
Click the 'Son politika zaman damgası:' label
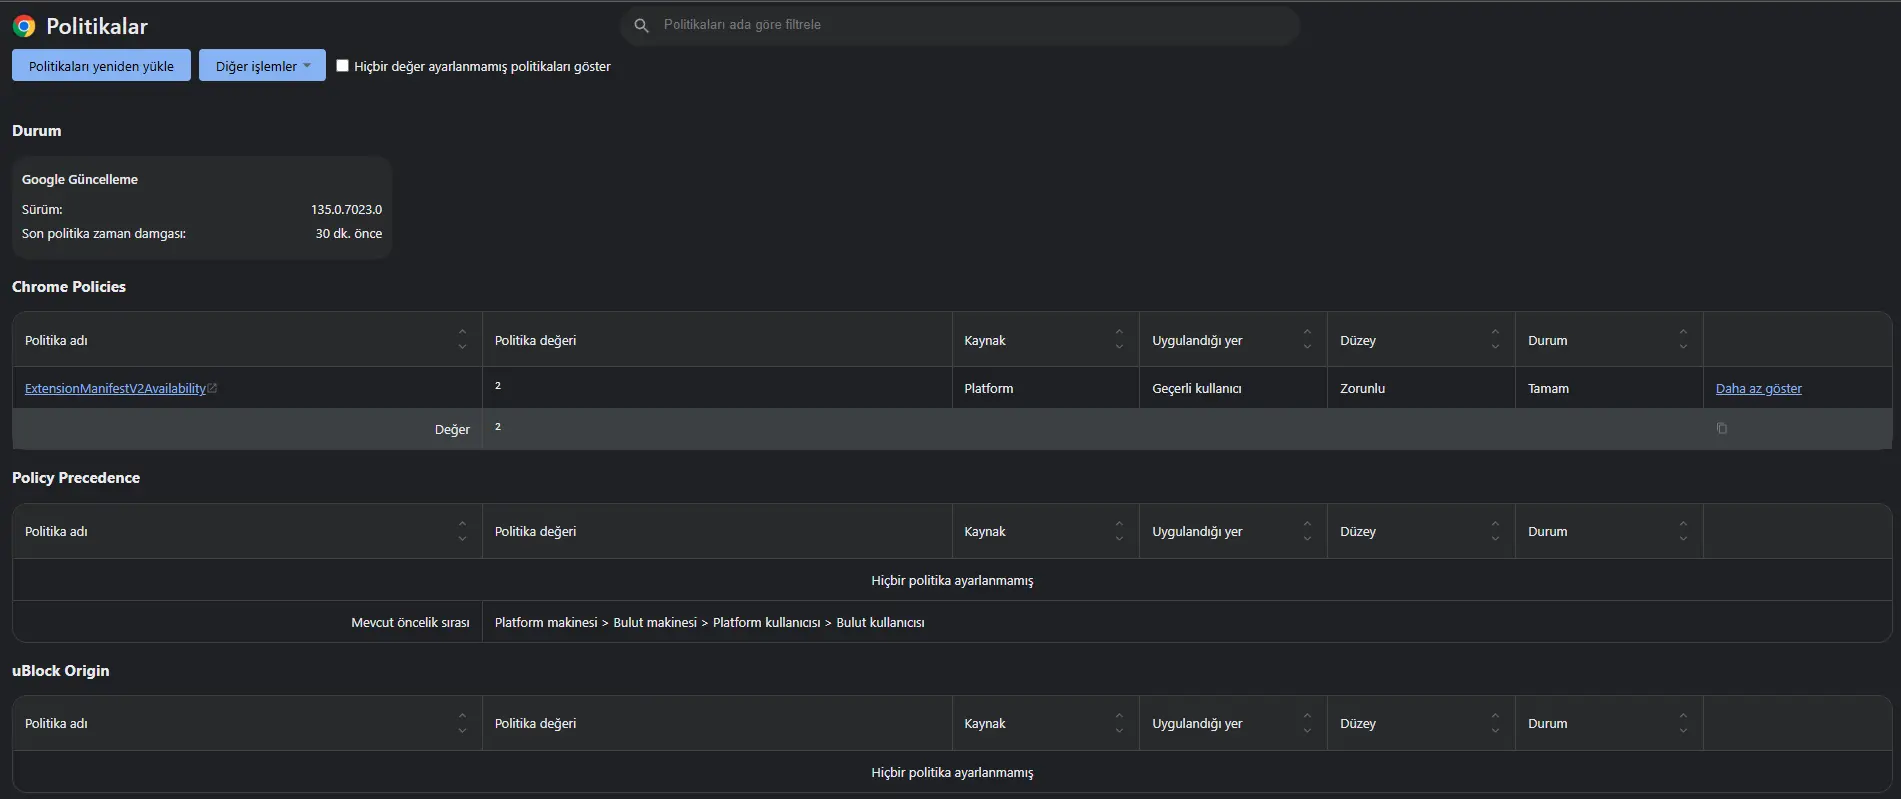(104, 234)
